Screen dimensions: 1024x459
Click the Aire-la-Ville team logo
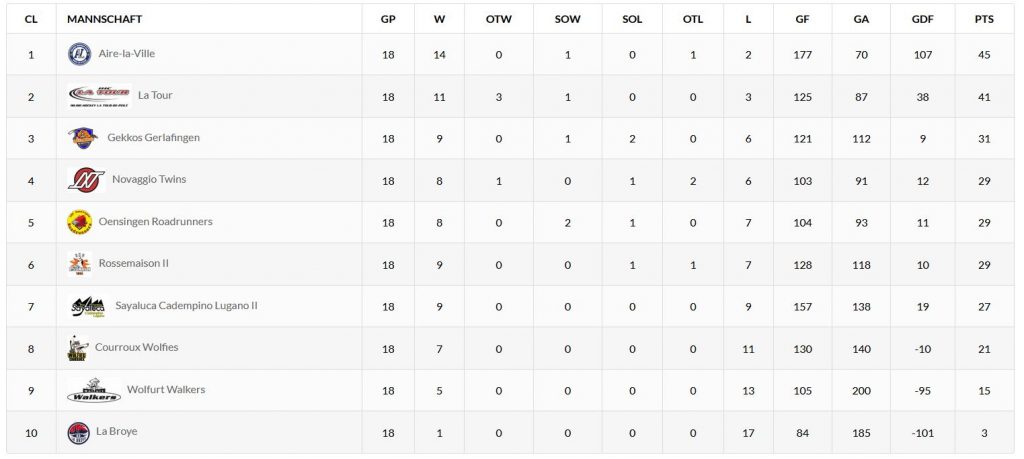pos(79,54)
